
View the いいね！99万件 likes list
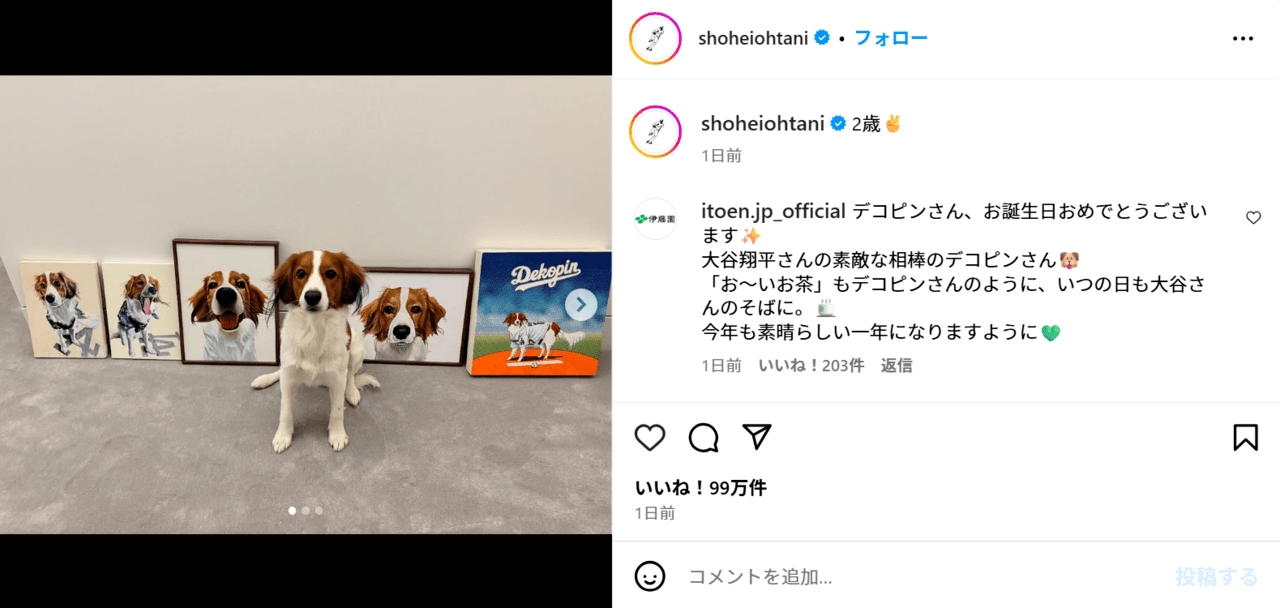click(x=700, y=488)
